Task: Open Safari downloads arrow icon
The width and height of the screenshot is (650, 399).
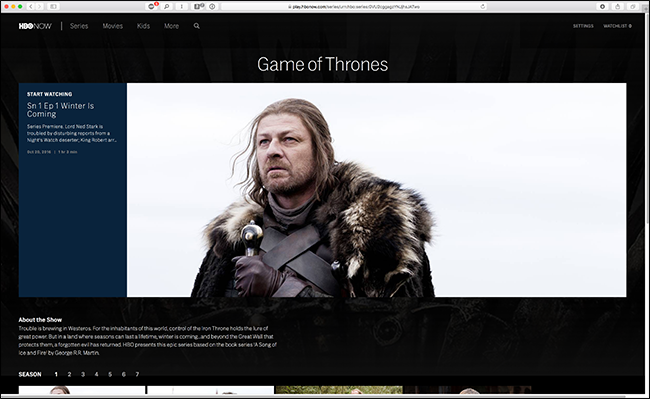Action: (x=602, y=7)
